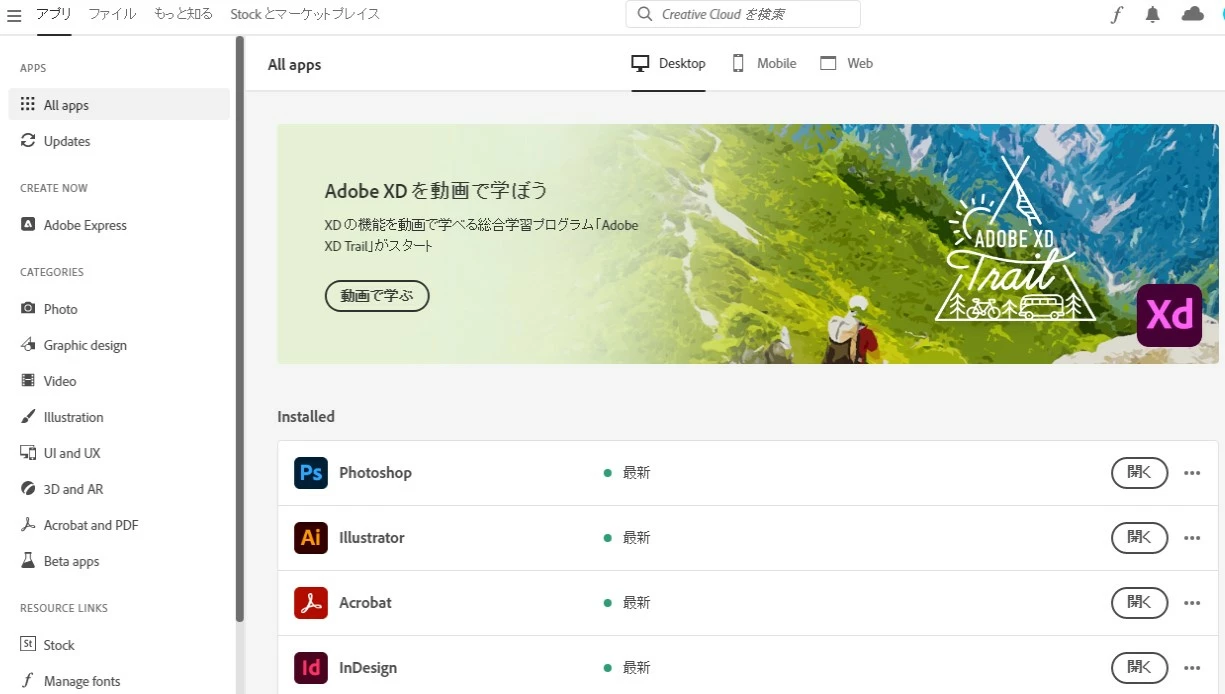This screenshot has height=694, width=1225.
Task: Click the 動画で学ぶ button
Action: pos(377,296)
